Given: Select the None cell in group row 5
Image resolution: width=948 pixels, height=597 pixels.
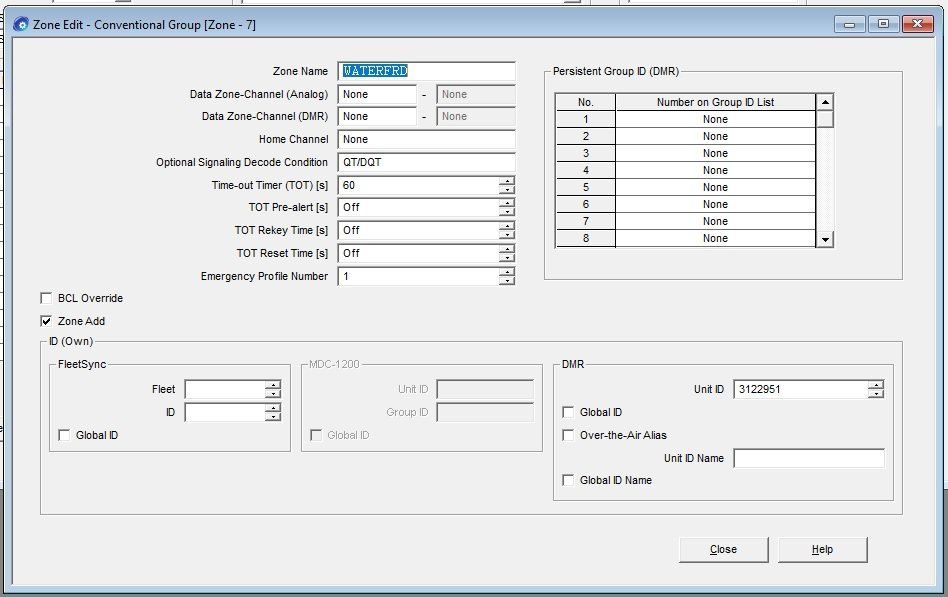Looking at the screenshot, I should 715,188.
